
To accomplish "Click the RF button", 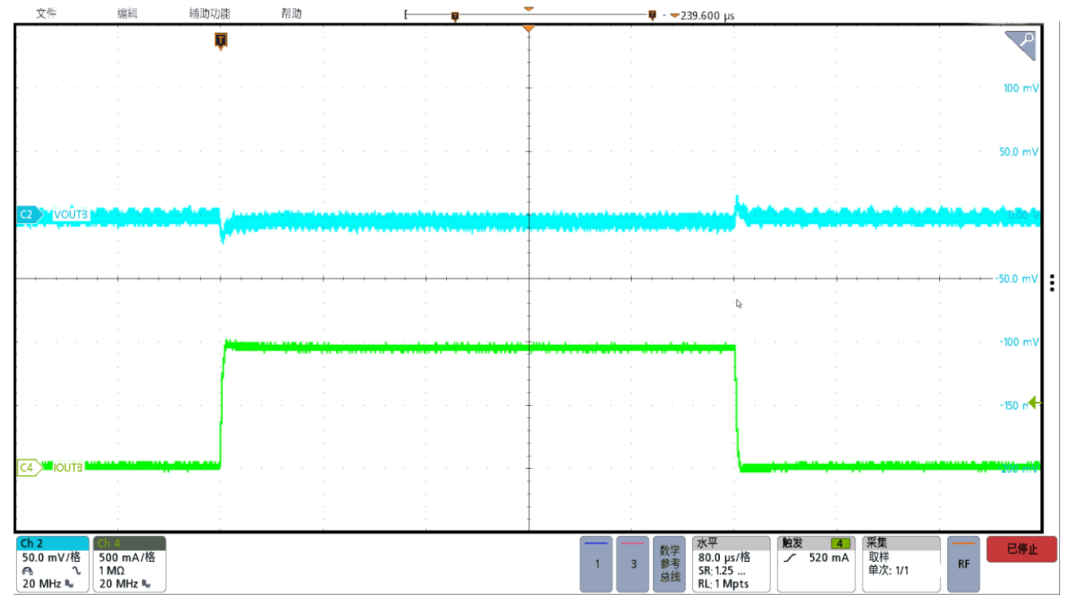I will [963, 564].
